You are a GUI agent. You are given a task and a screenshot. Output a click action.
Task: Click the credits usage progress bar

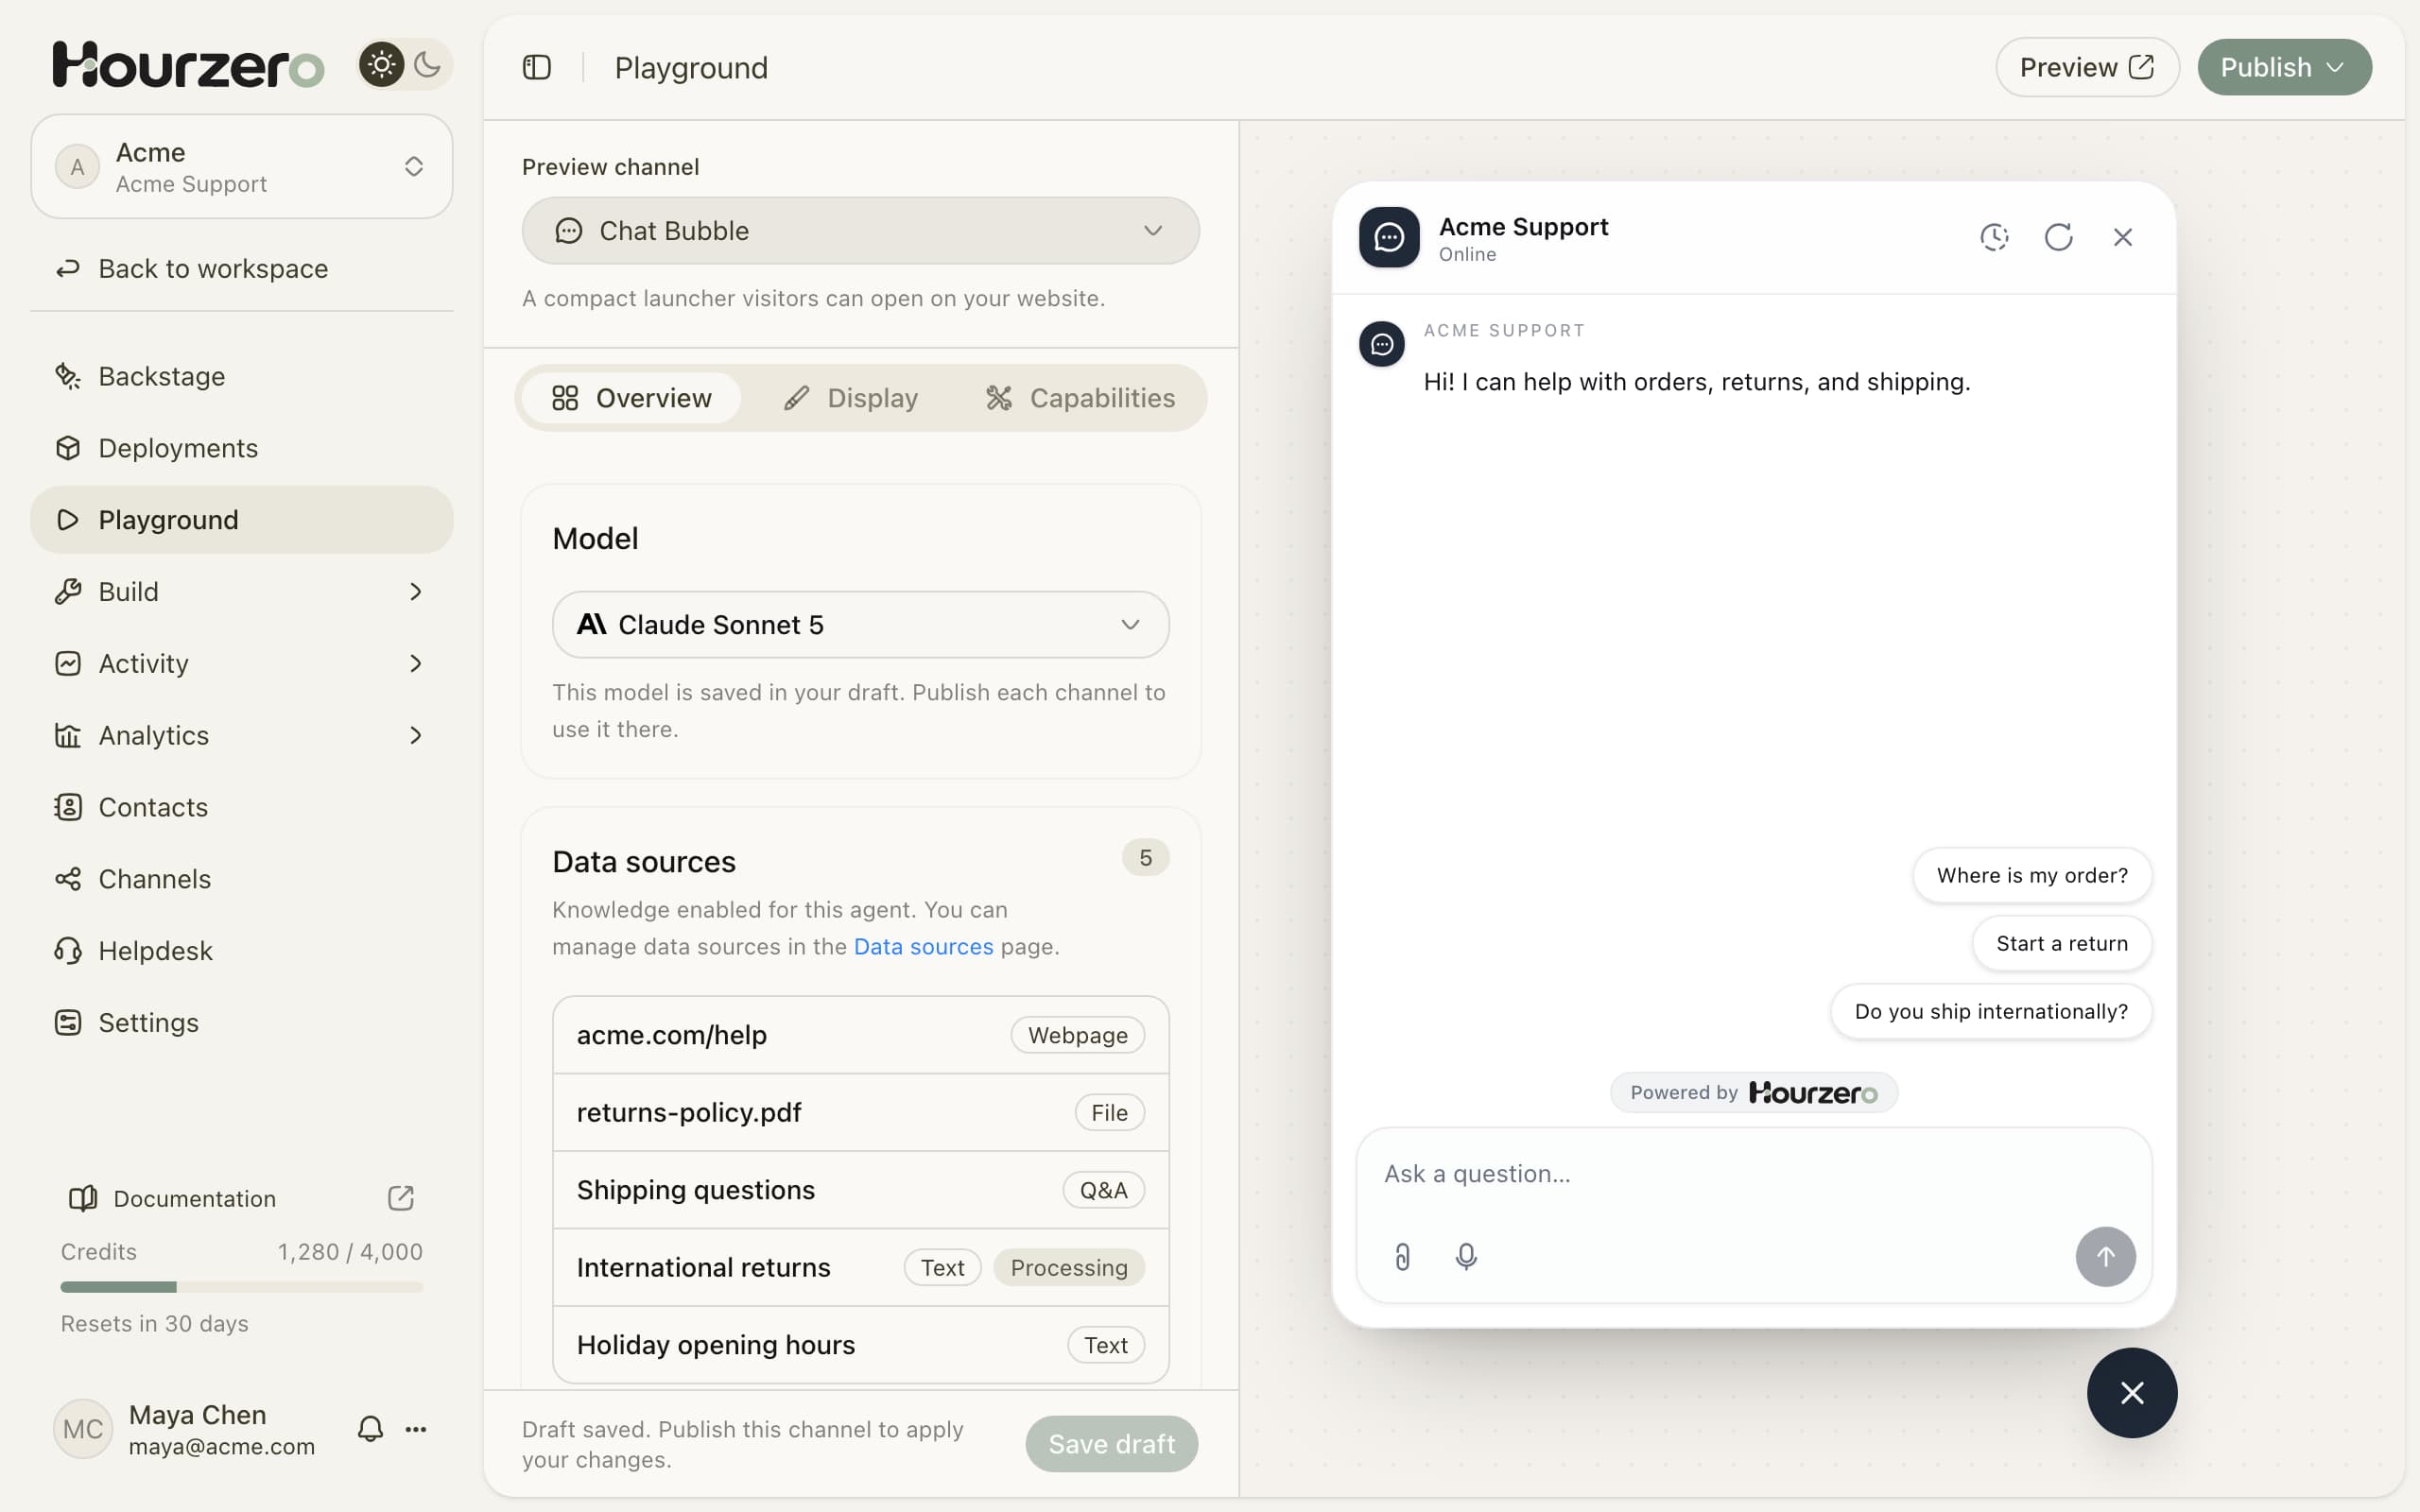(x=242, y=1287)
